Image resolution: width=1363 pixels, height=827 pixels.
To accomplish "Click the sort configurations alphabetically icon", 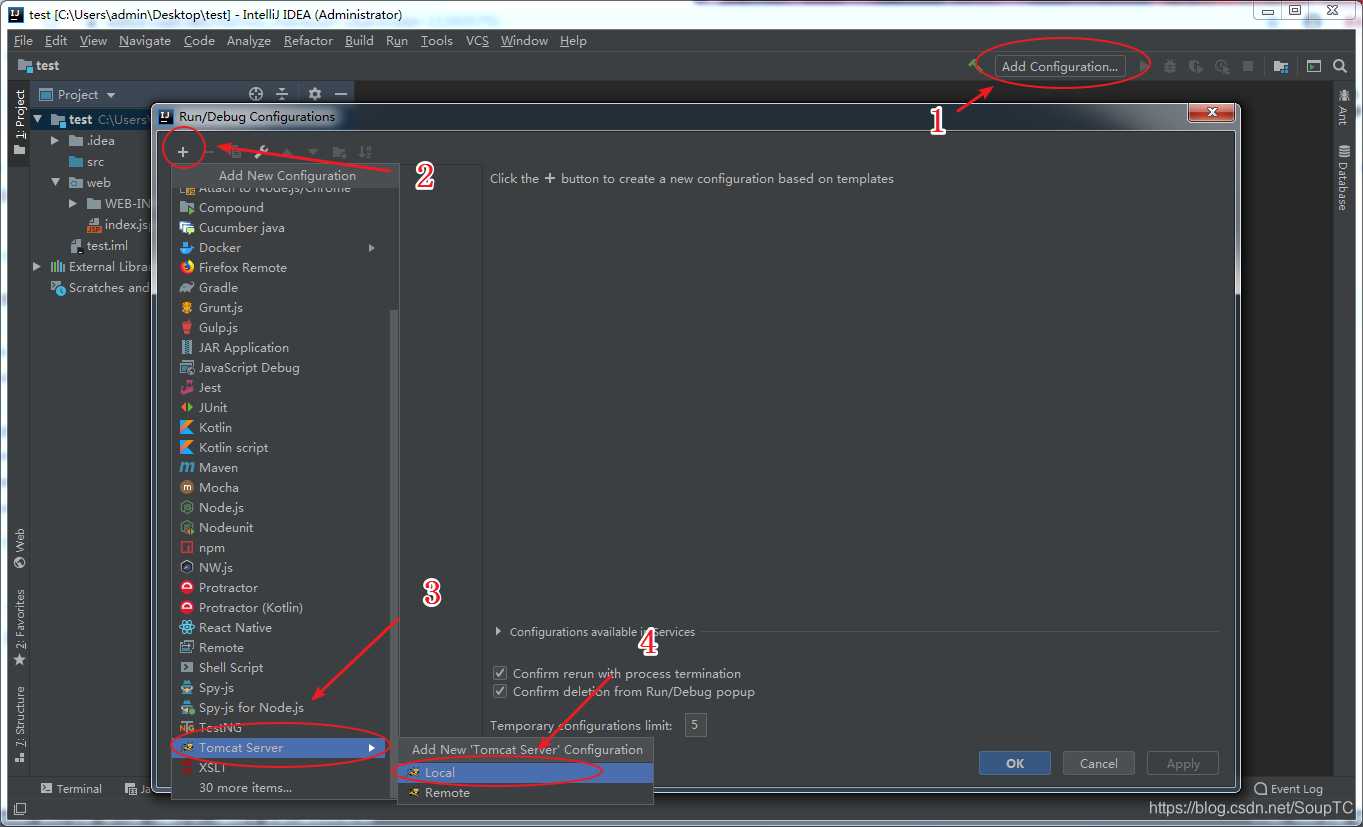I will (366, 152).
